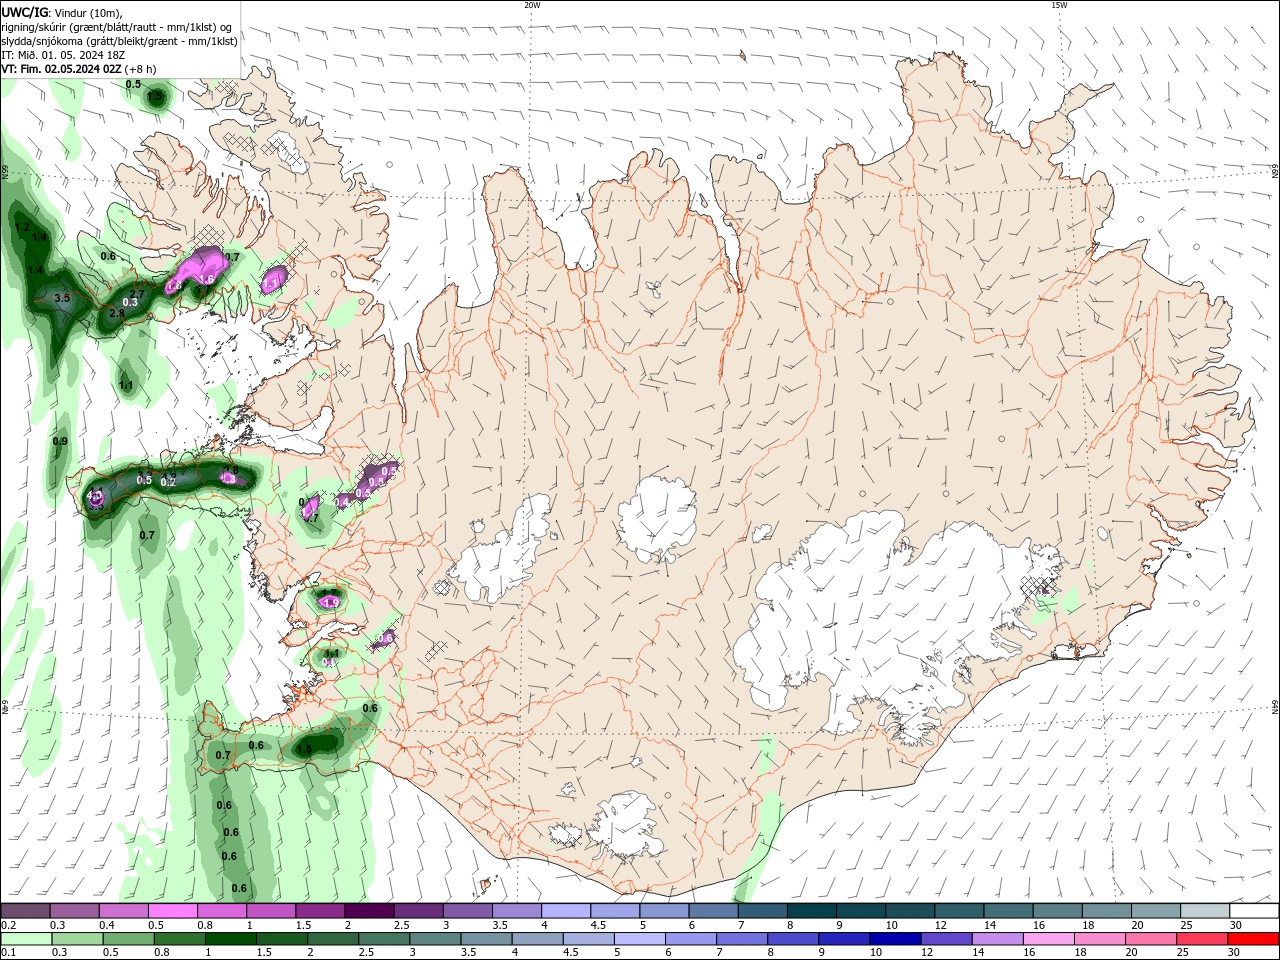Click the 'rigning/skúrir' legend description line
Viewport: 1280px width, 960px height.
[x=116, y=27]
